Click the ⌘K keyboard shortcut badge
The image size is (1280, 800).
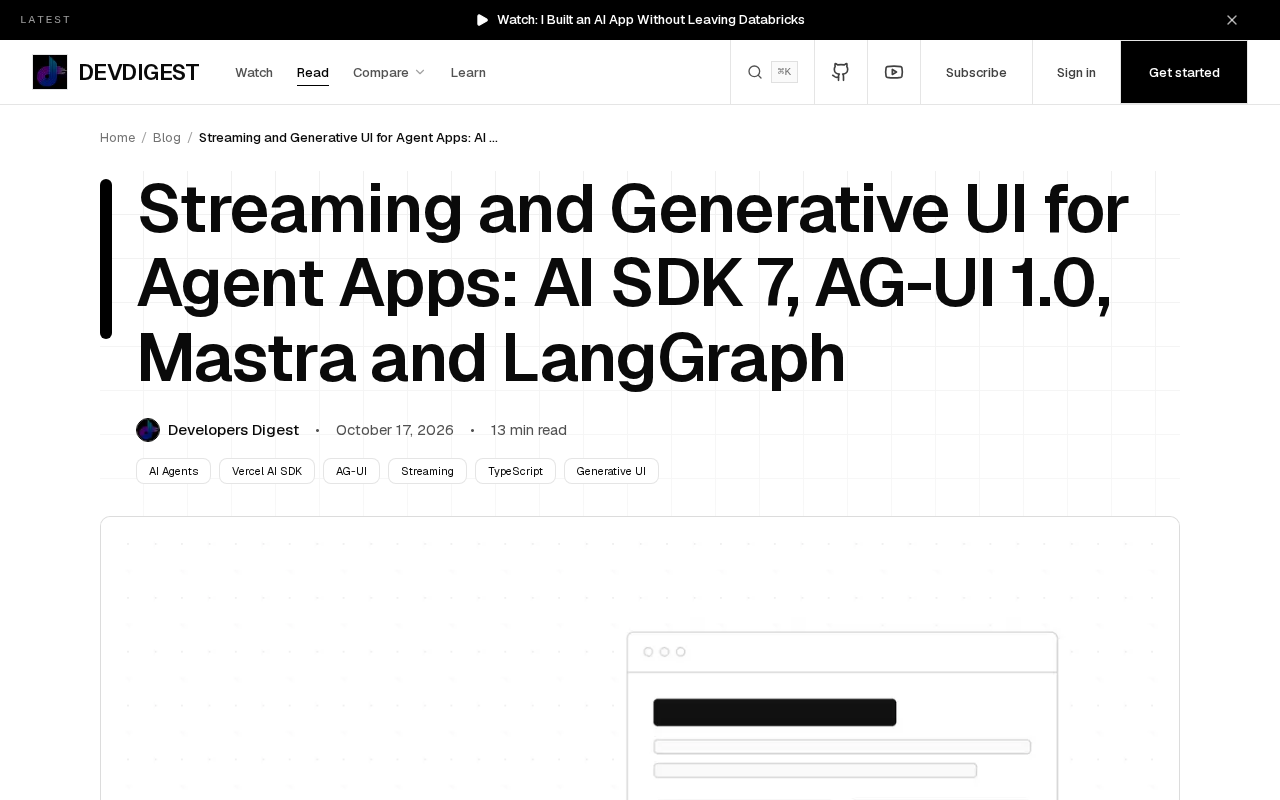point(784,72)
